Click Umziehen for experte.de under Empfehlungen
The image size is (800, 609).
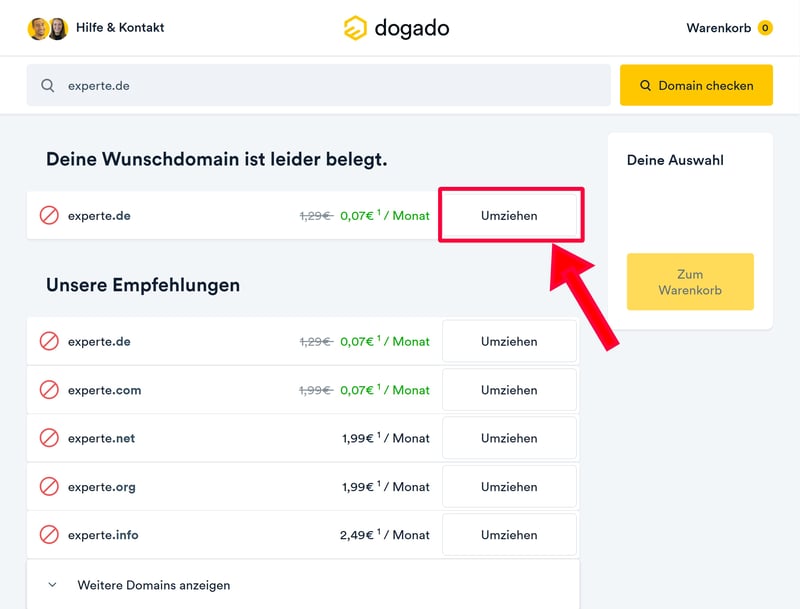coord(509,341)
